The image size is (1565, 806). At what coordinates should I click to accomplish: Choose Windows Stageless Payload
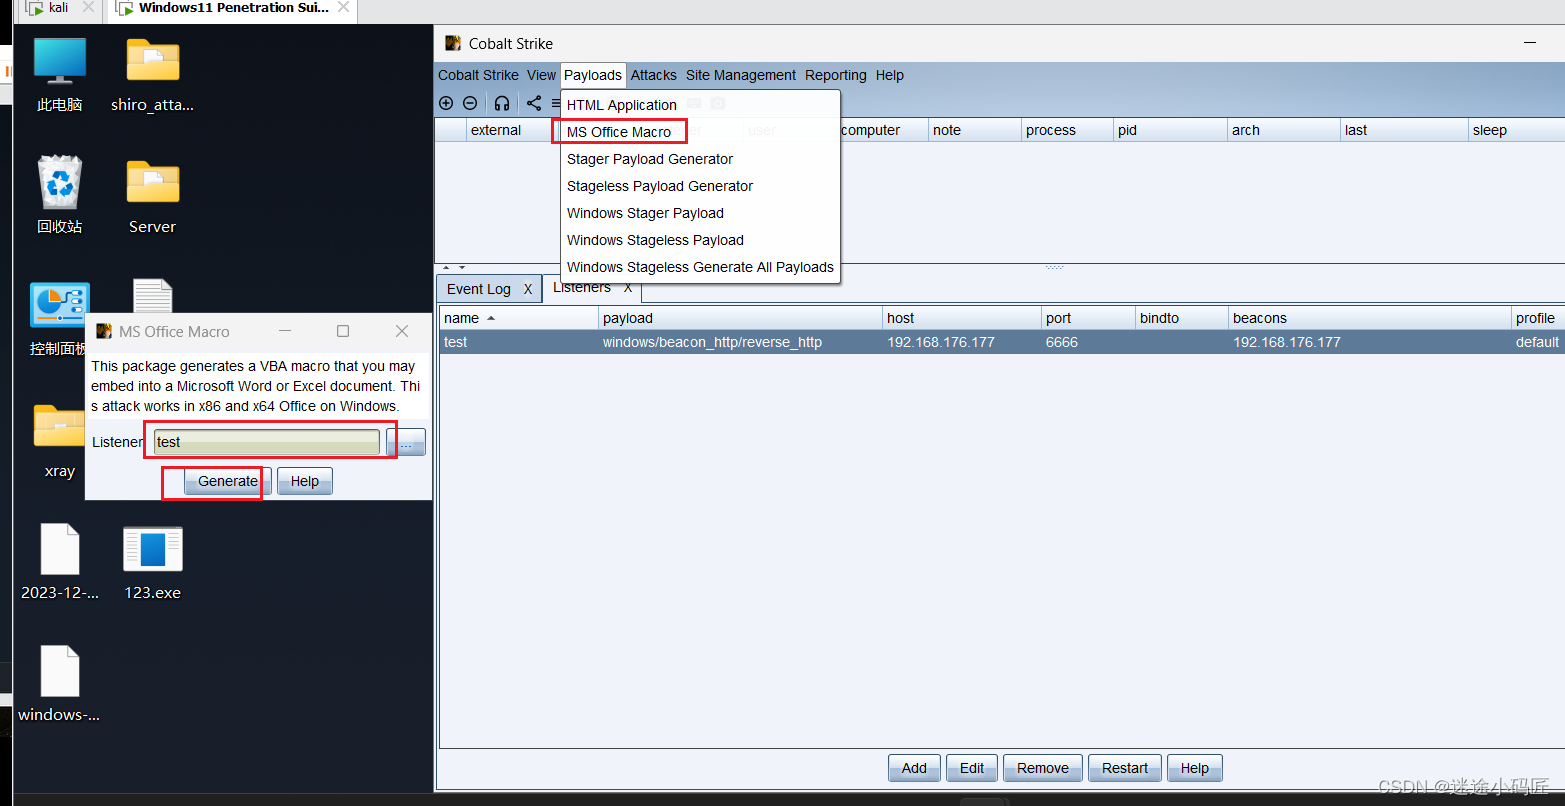tap(700, 240)
